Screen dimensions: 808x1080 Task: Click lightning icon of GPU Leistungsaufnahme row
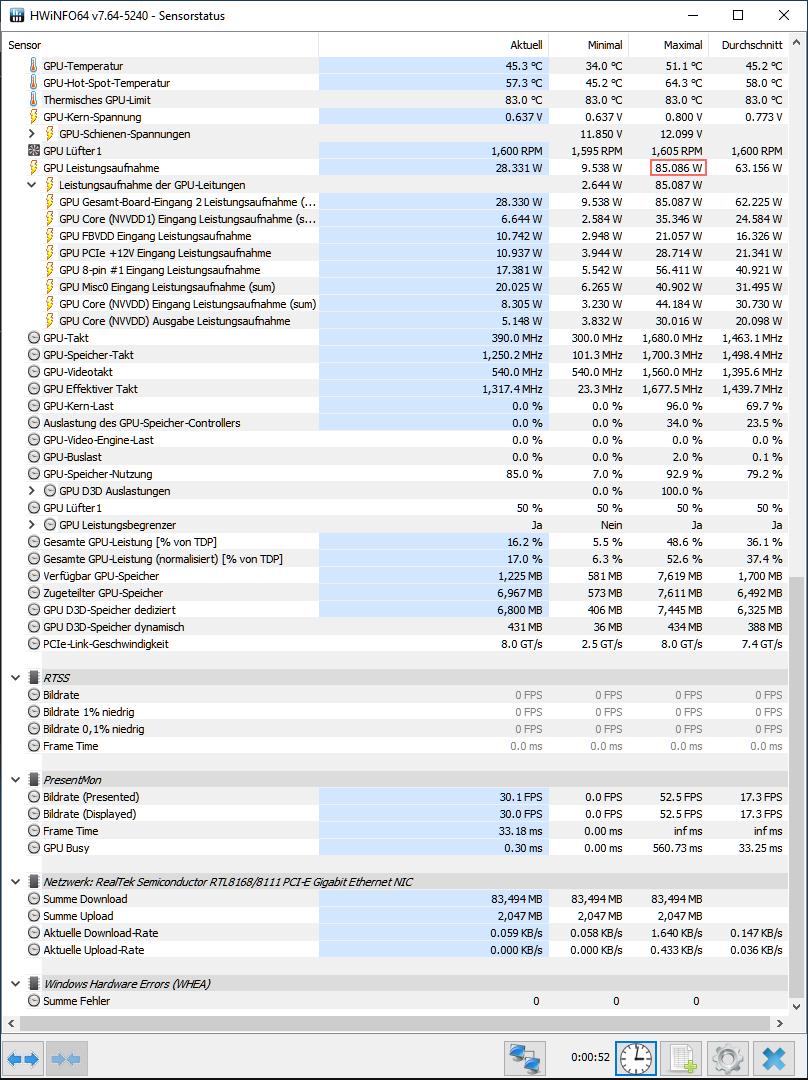click(x=33, y=168)
